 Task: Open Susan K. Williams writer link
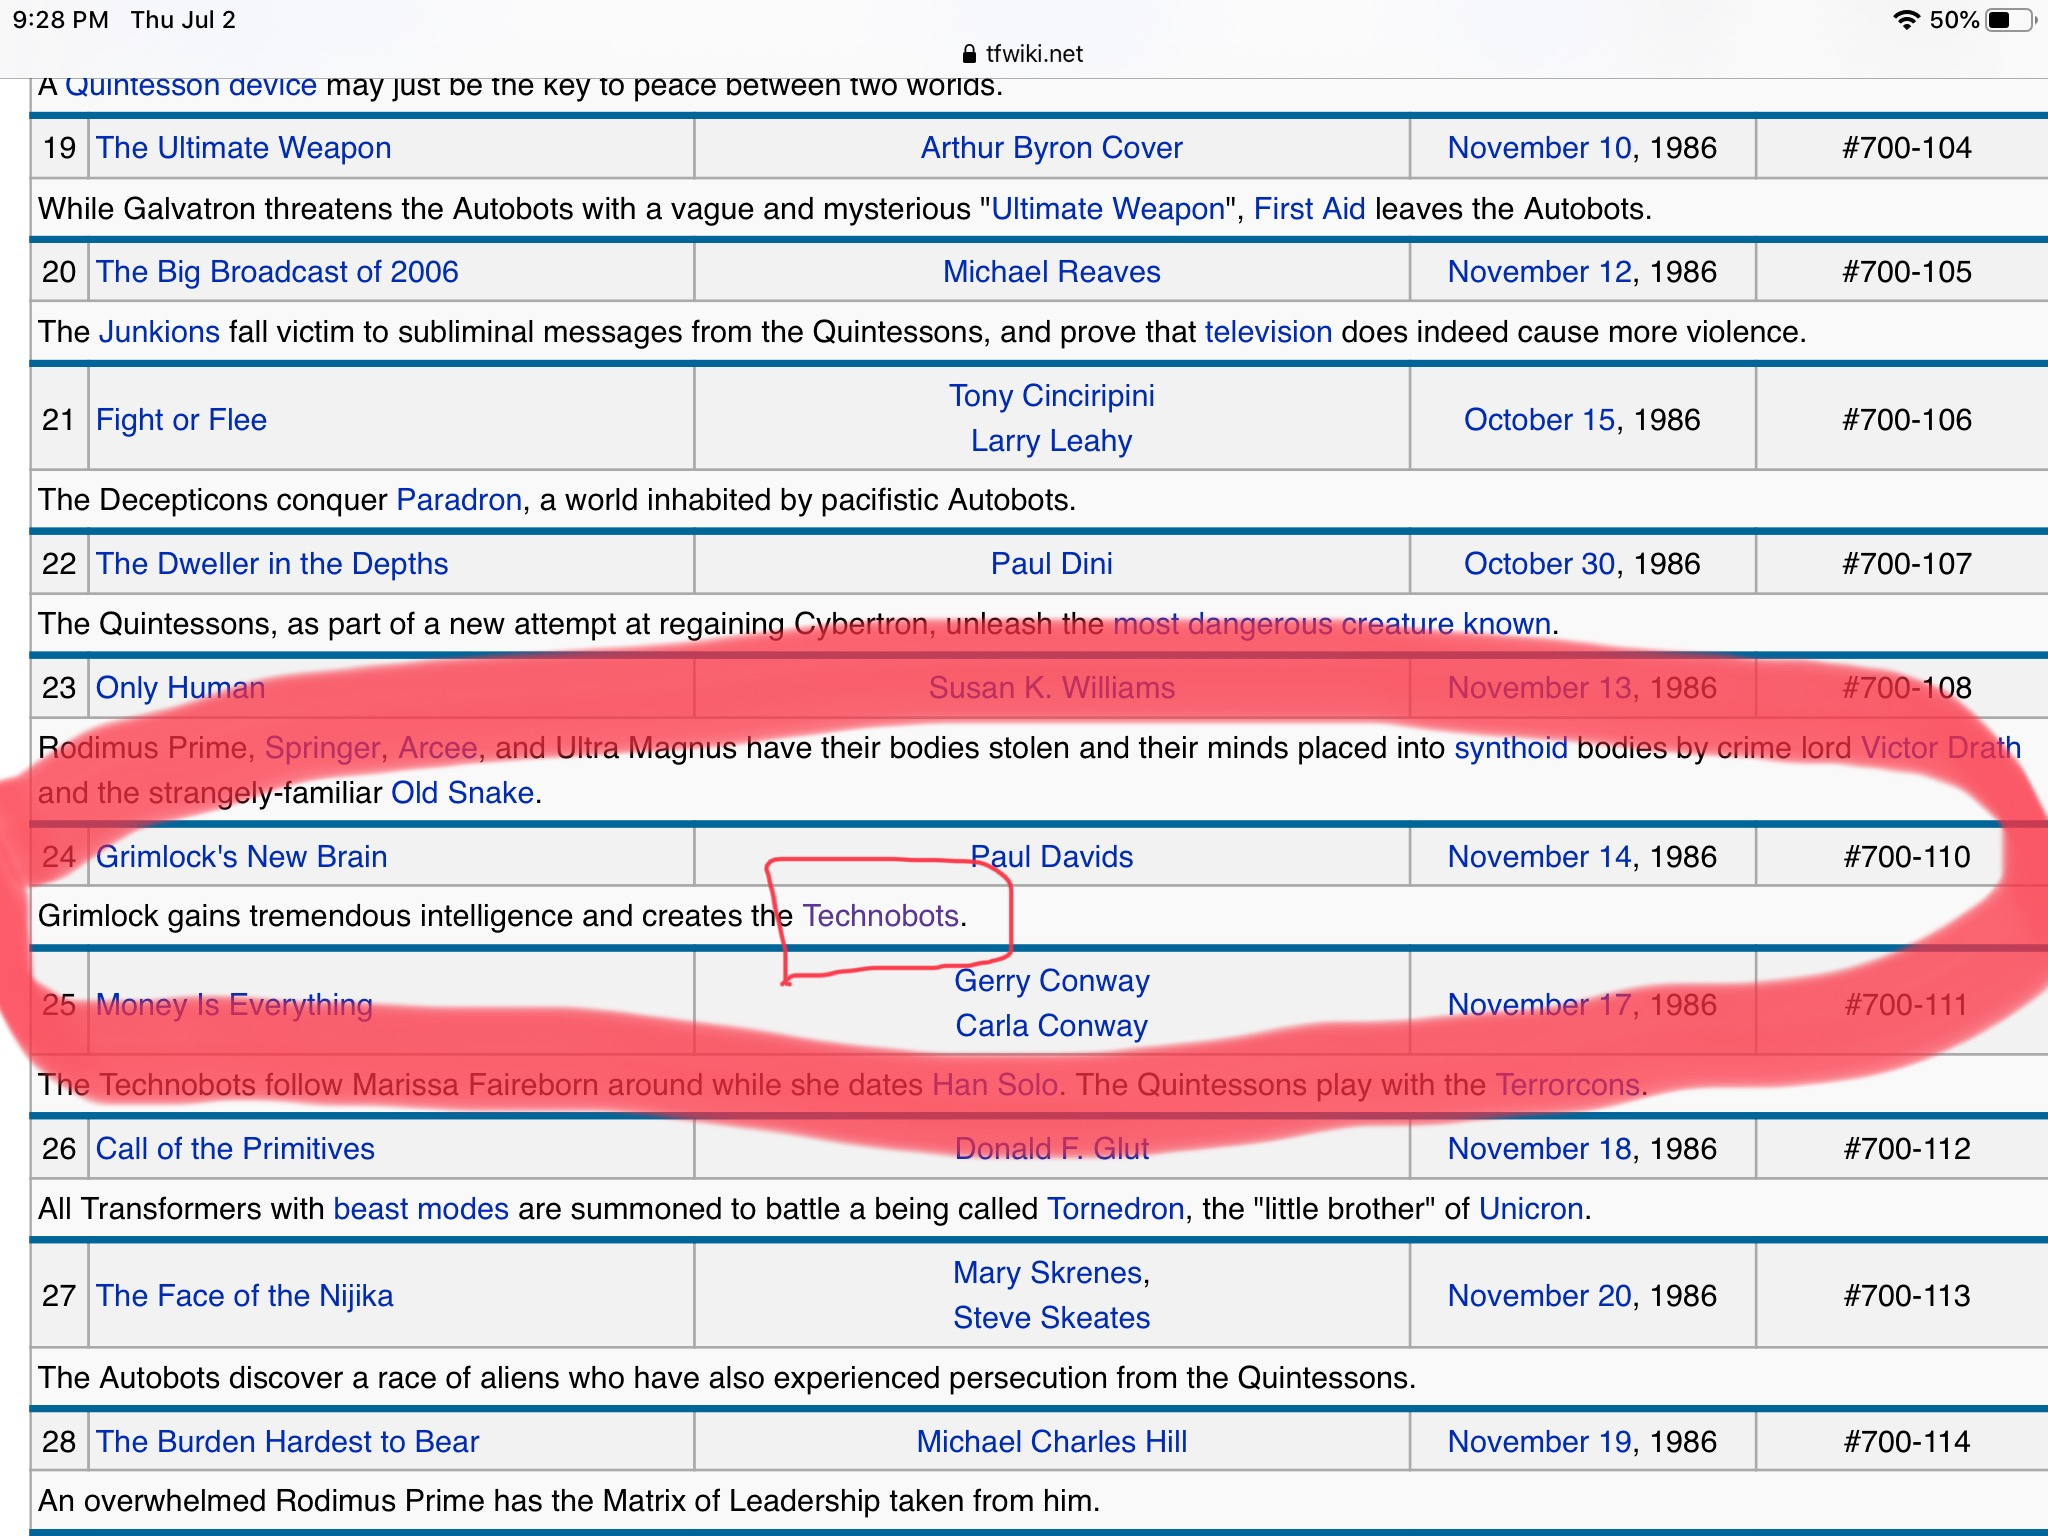pos(1051,688)
